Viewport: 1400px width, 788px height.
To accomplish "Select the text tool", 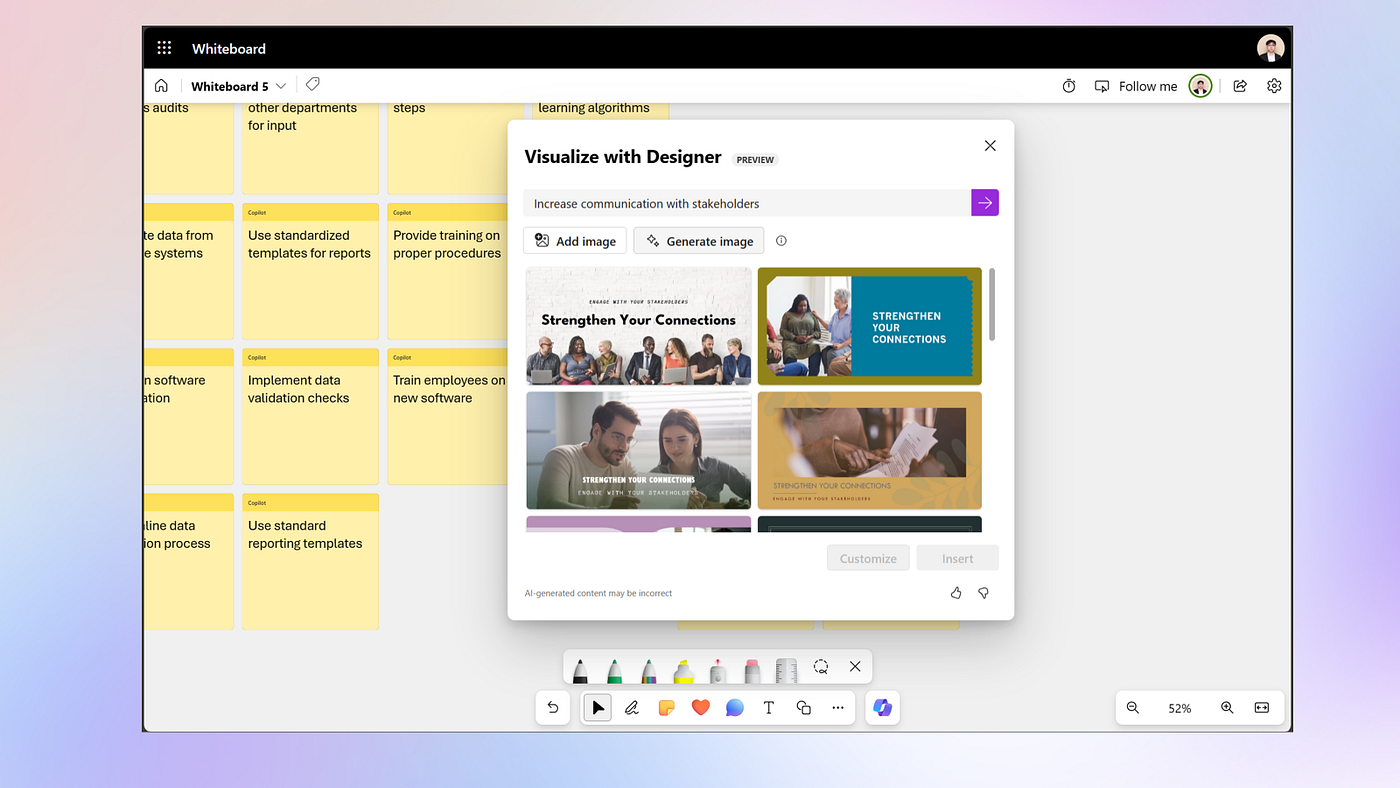I will click(769, 708).
